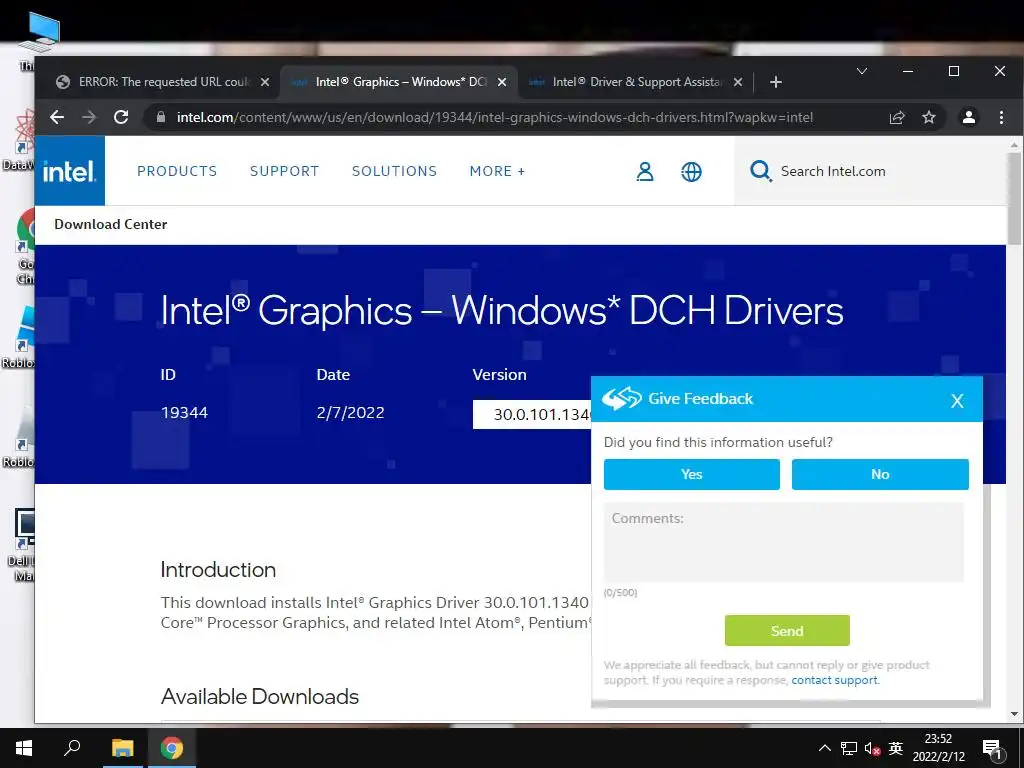The image size is (1024, 768).
Task: Click the Introduction heading
Action: click(x=218, y=569)
